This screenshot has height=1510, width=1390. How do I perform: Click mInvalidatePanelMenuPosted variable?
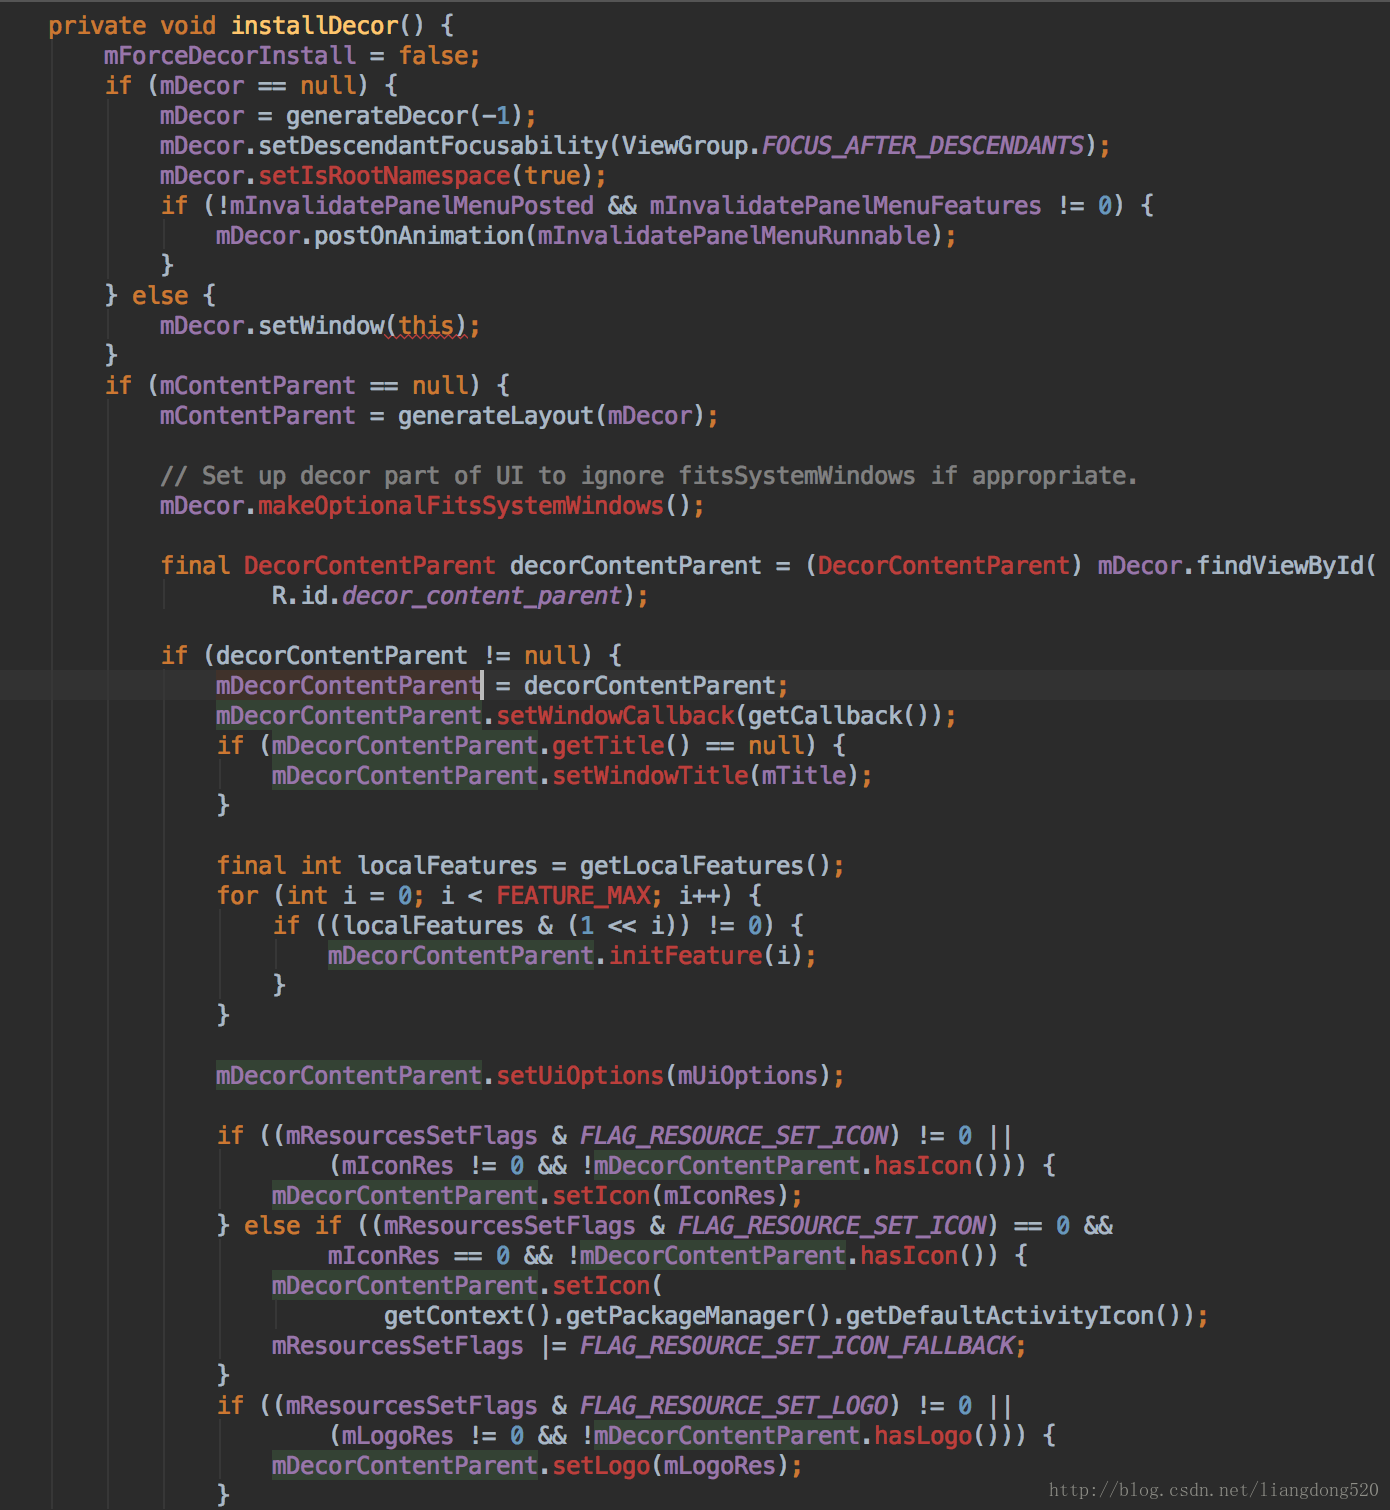point(412,206)
